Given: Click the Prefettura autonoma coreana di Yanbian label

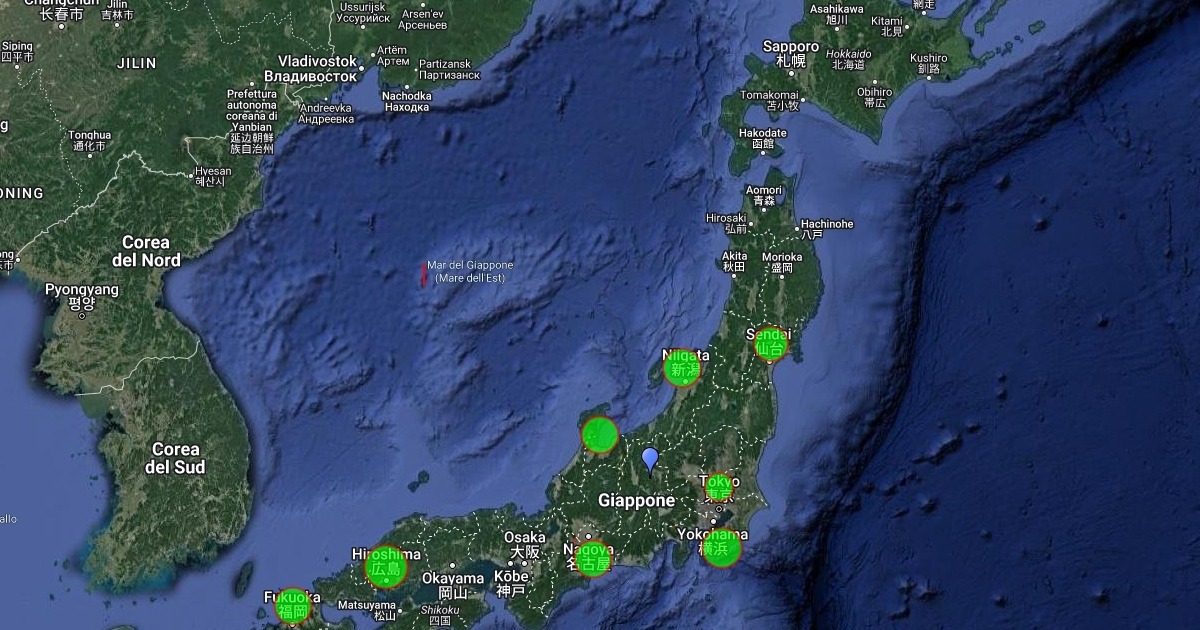Looking at the screenshot, I should point(251,121).
